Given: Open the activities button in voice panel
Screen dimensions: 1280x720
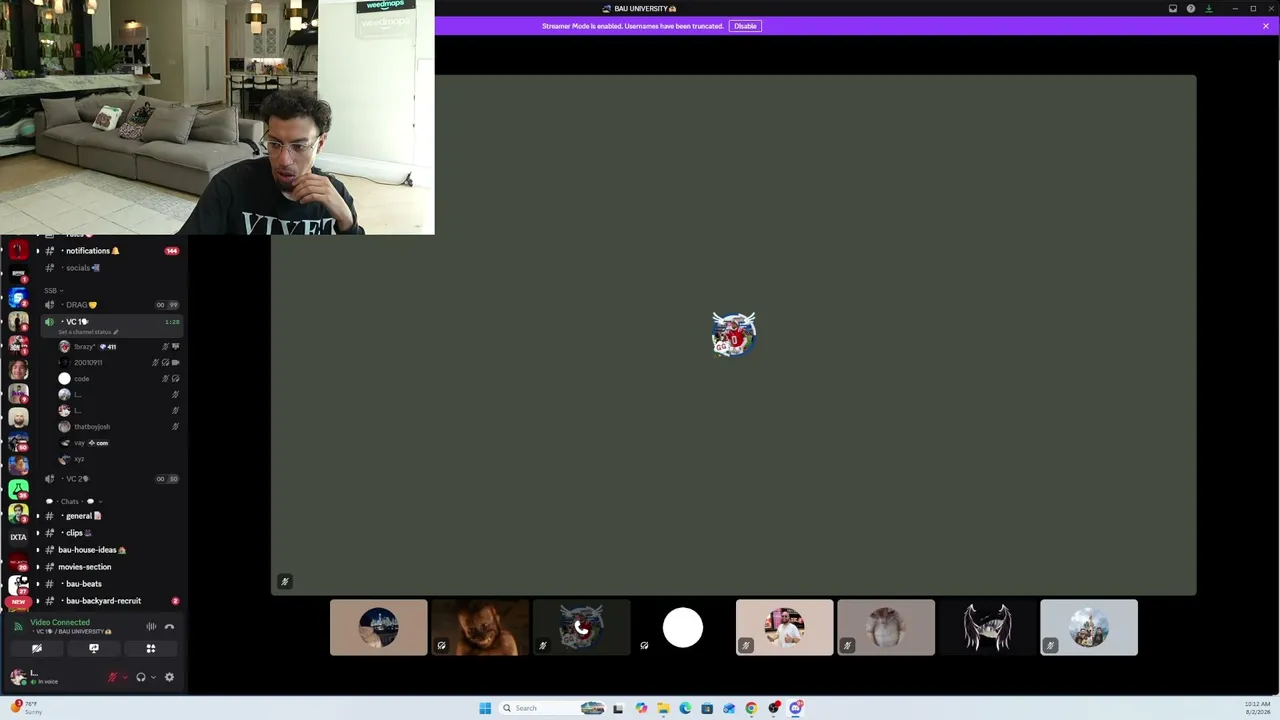Looking at the screenshot, I should pyautogui.click(x=151, y=648).
